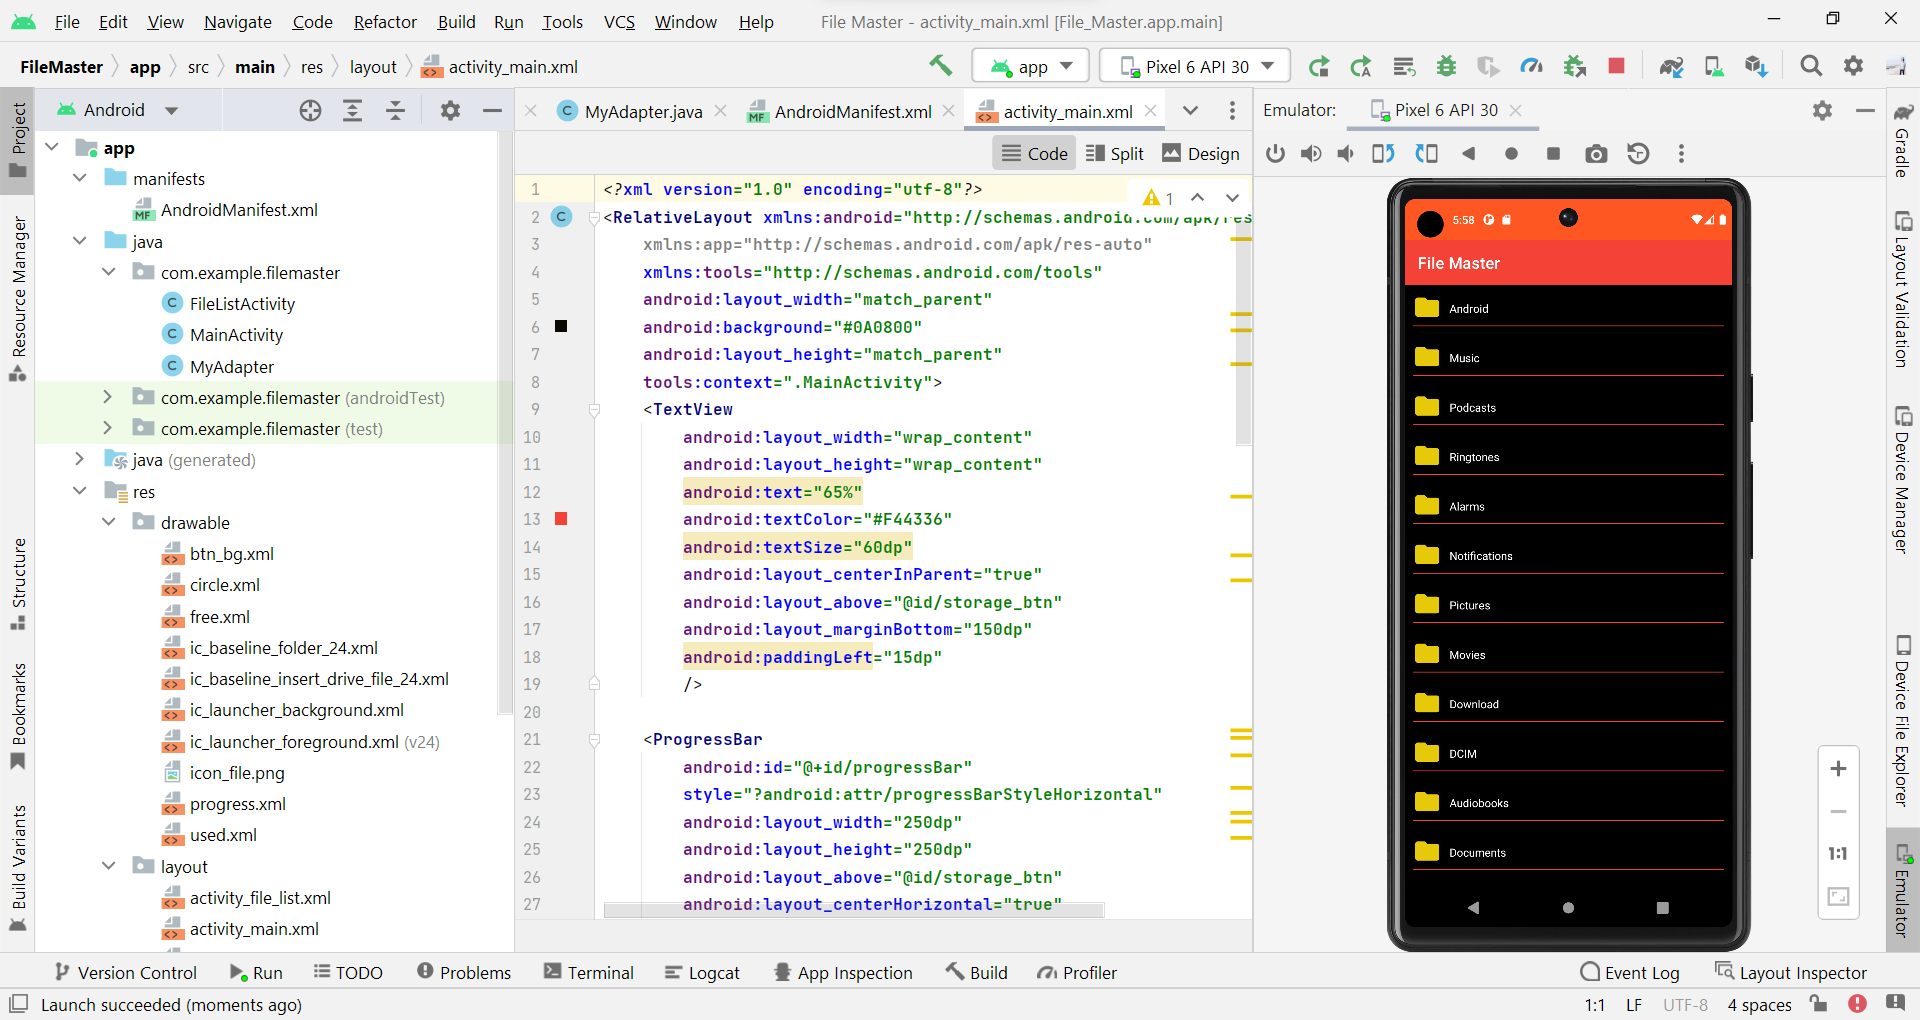Open the Logcat tool window
1920x1020 pixels.
point(702,973)
